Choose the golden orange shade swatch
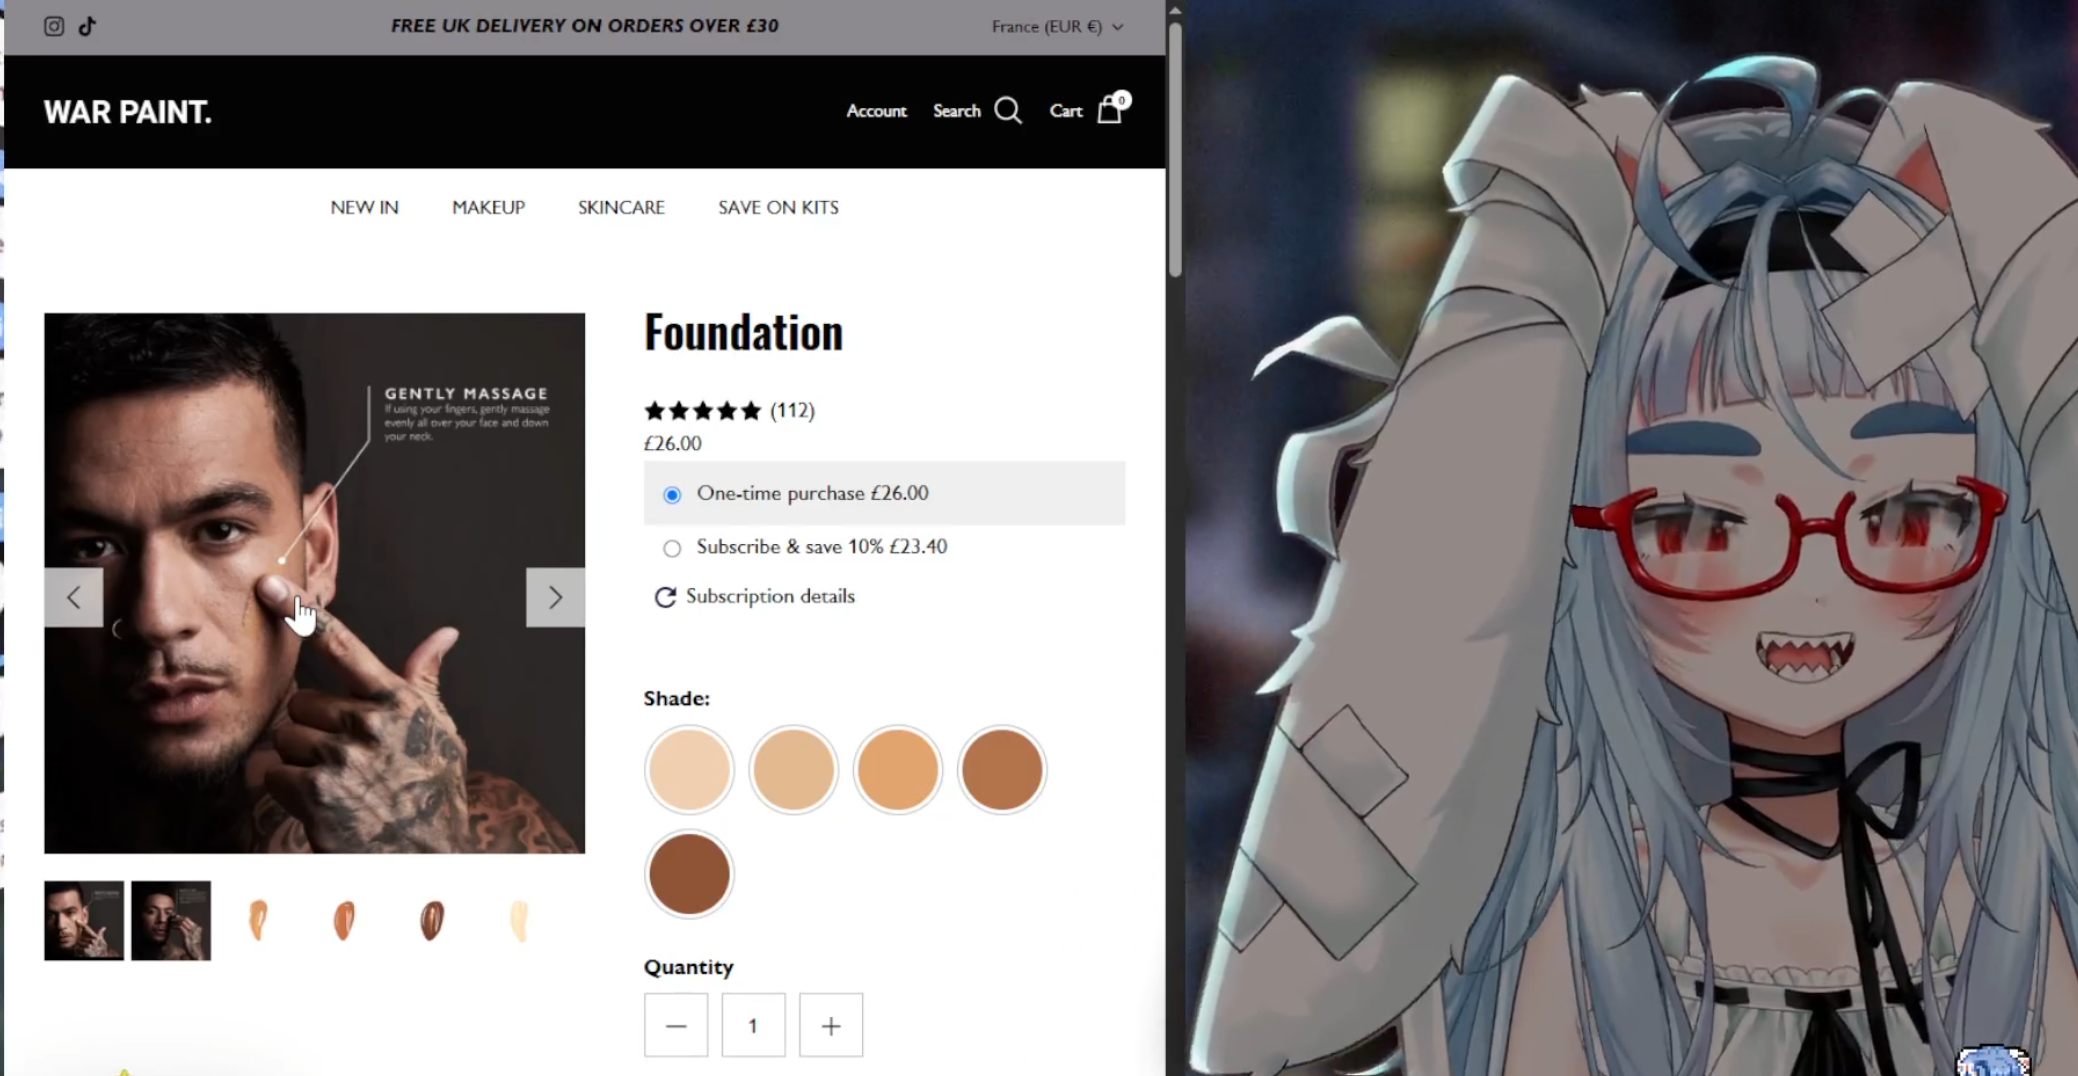This screenshot has height=1076, width=2078. pos(897,770)
